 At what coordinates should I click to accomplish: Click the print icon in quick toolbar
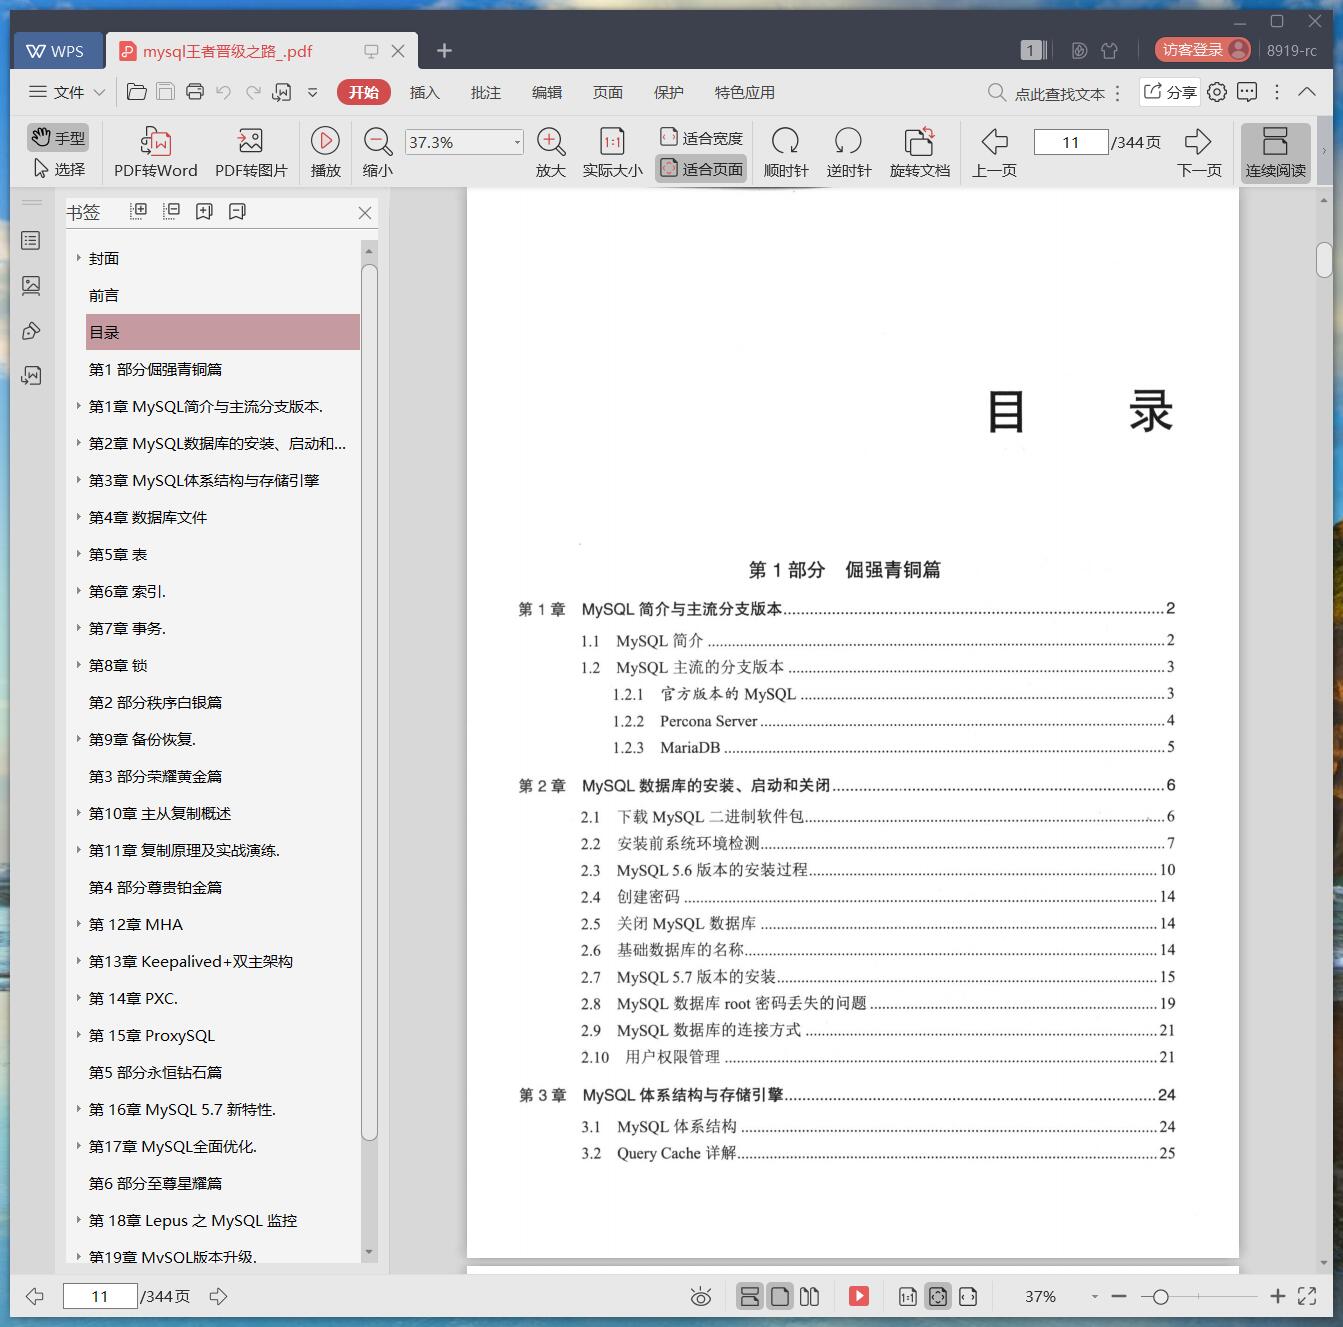(x=195, y=92)
